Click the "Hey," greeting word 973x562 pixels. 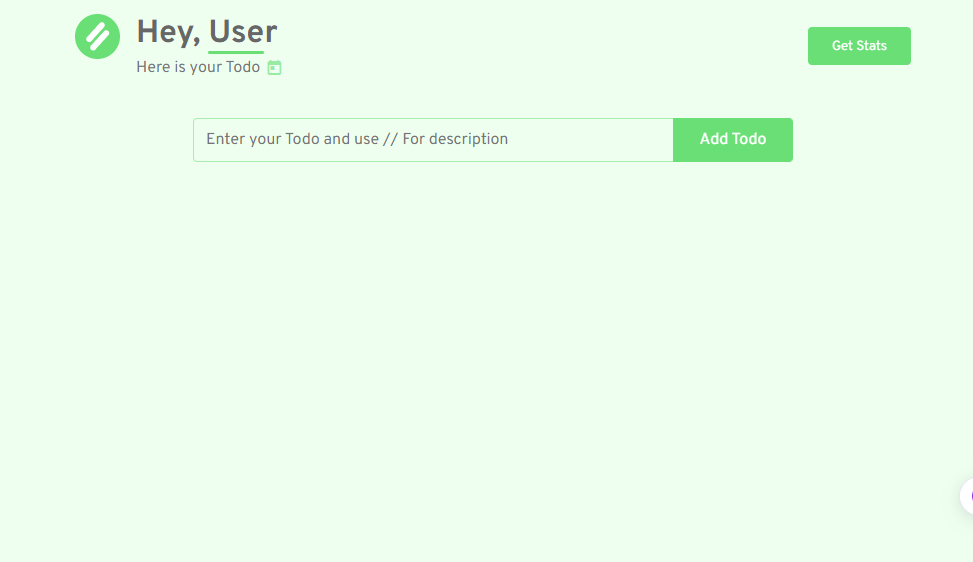(168, 32)
